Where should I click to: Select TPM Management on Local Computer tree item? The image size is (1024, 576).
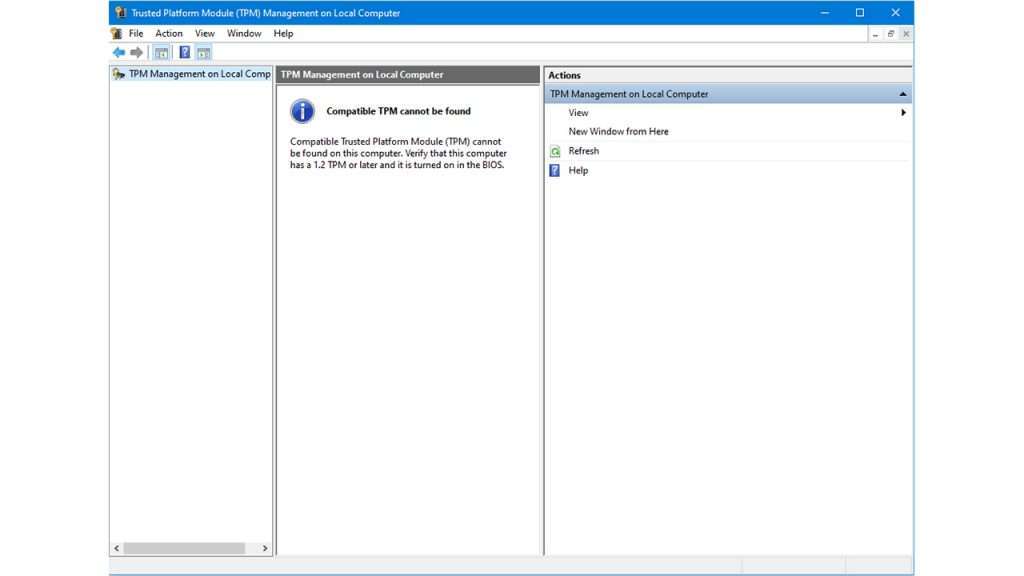199,74
